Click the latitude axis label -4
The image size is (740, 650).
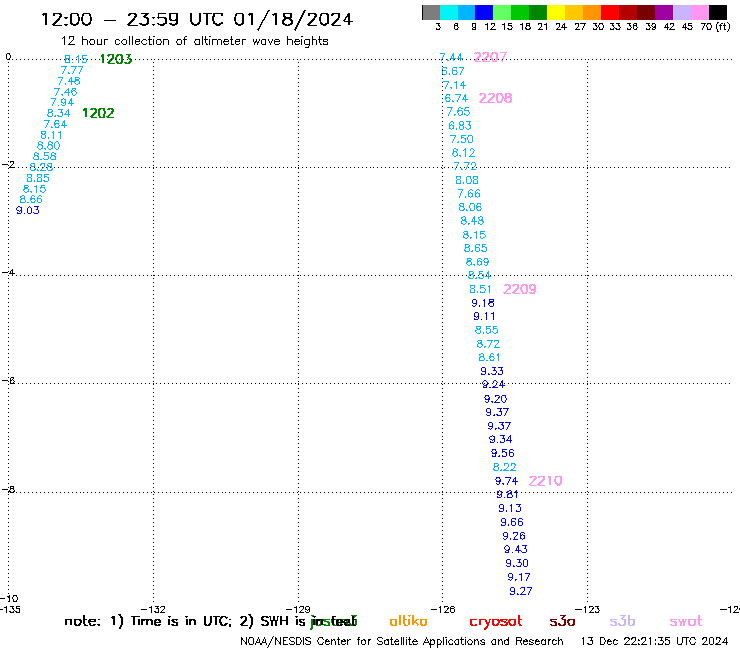[8, 273]
